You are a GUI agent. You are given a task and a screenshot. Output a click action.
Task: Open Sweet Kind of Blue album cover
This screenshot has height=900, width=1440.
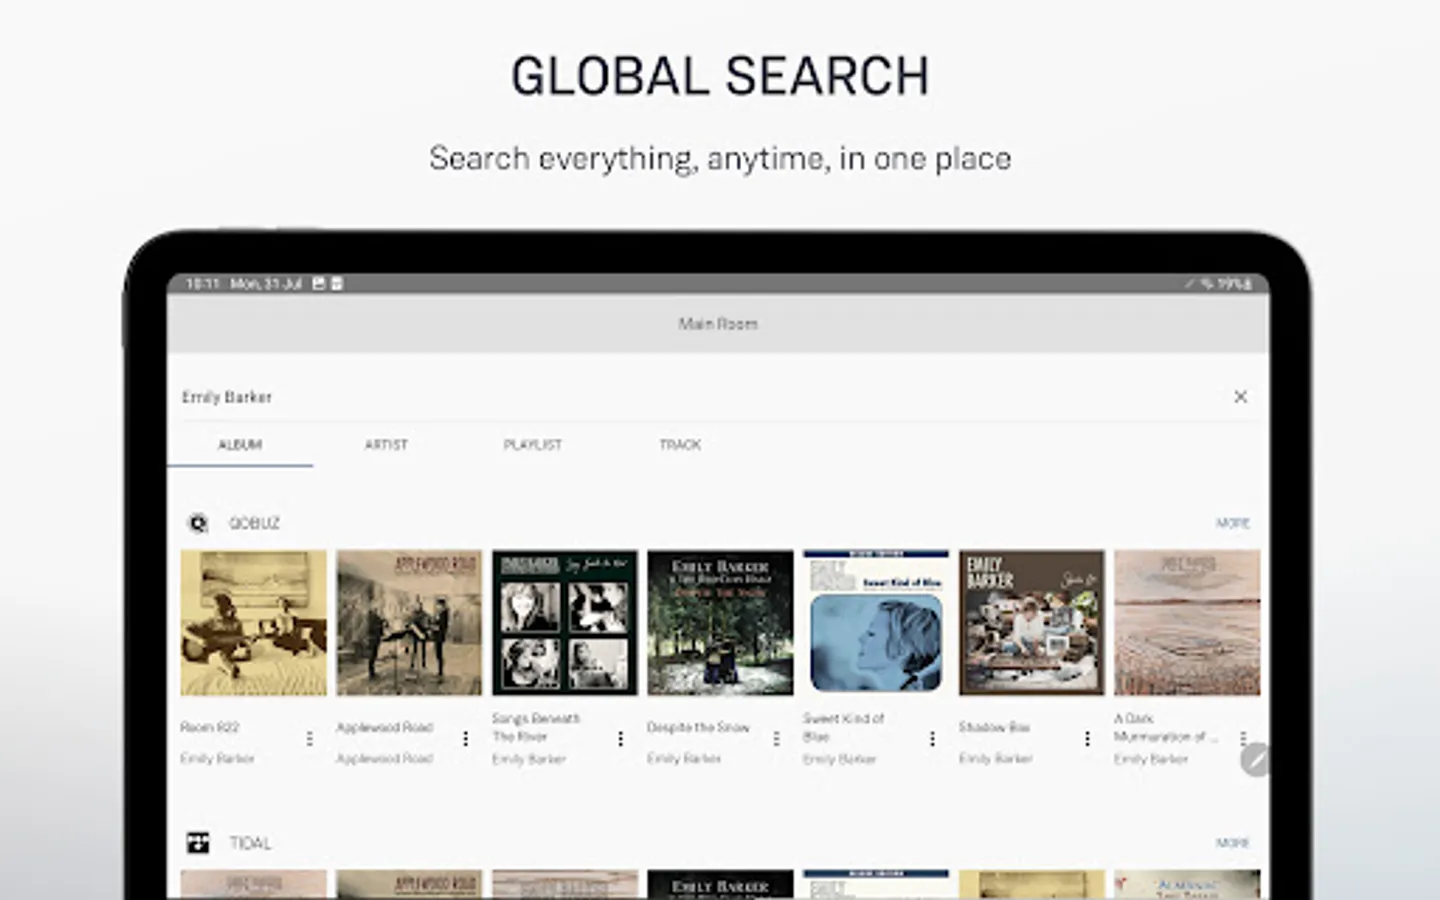click(x=876, y=622)
